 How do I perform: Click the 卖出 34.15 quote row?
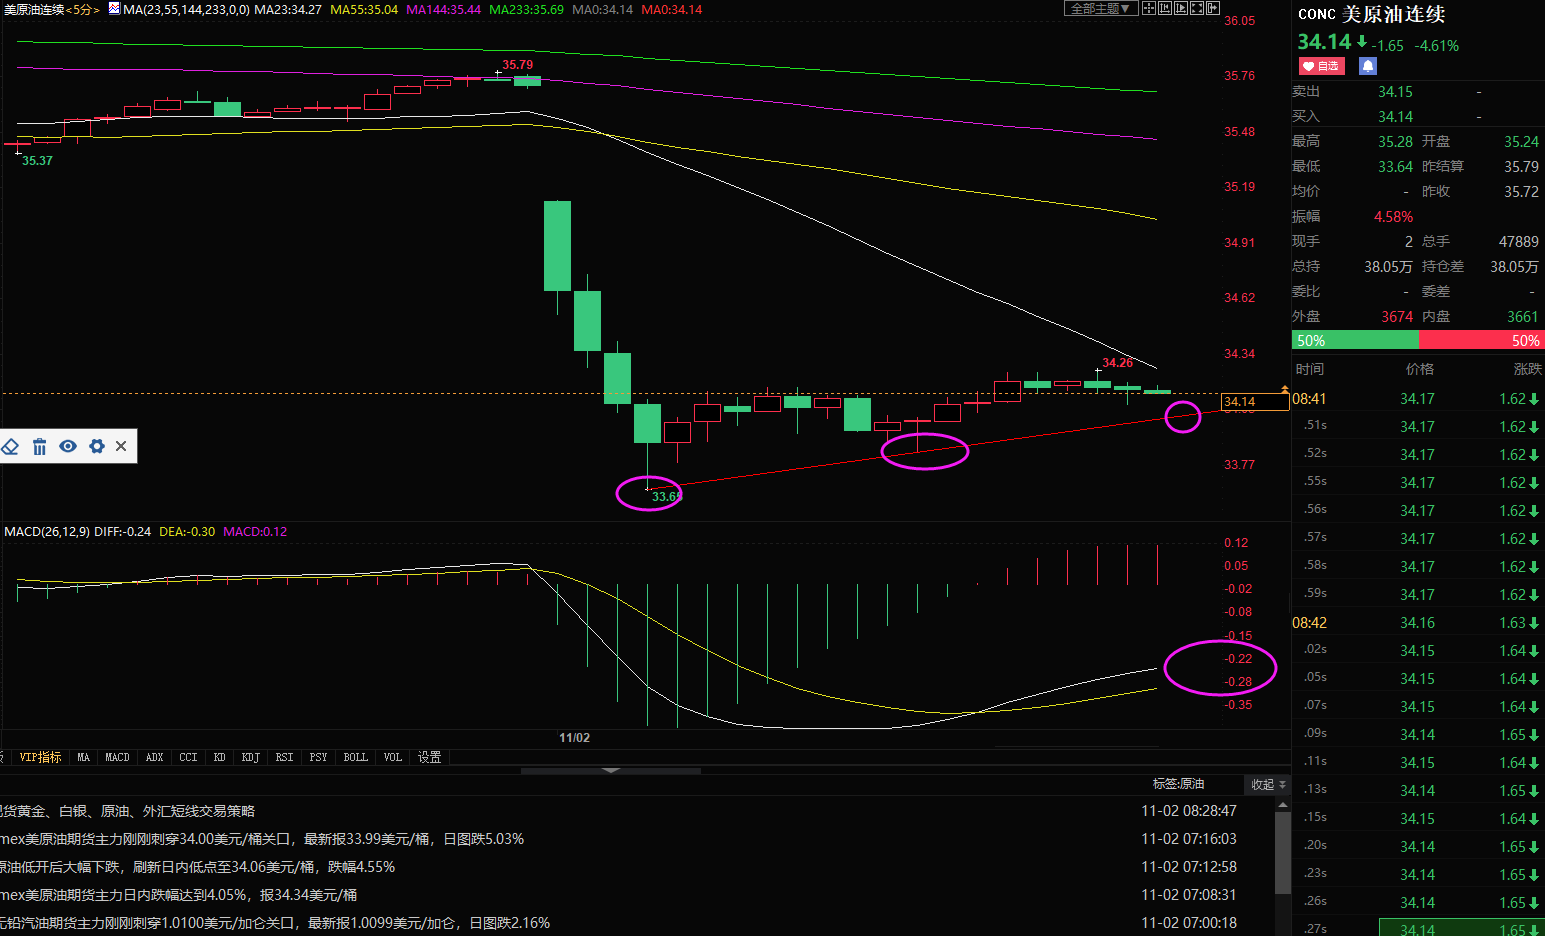click(1418, 92)
